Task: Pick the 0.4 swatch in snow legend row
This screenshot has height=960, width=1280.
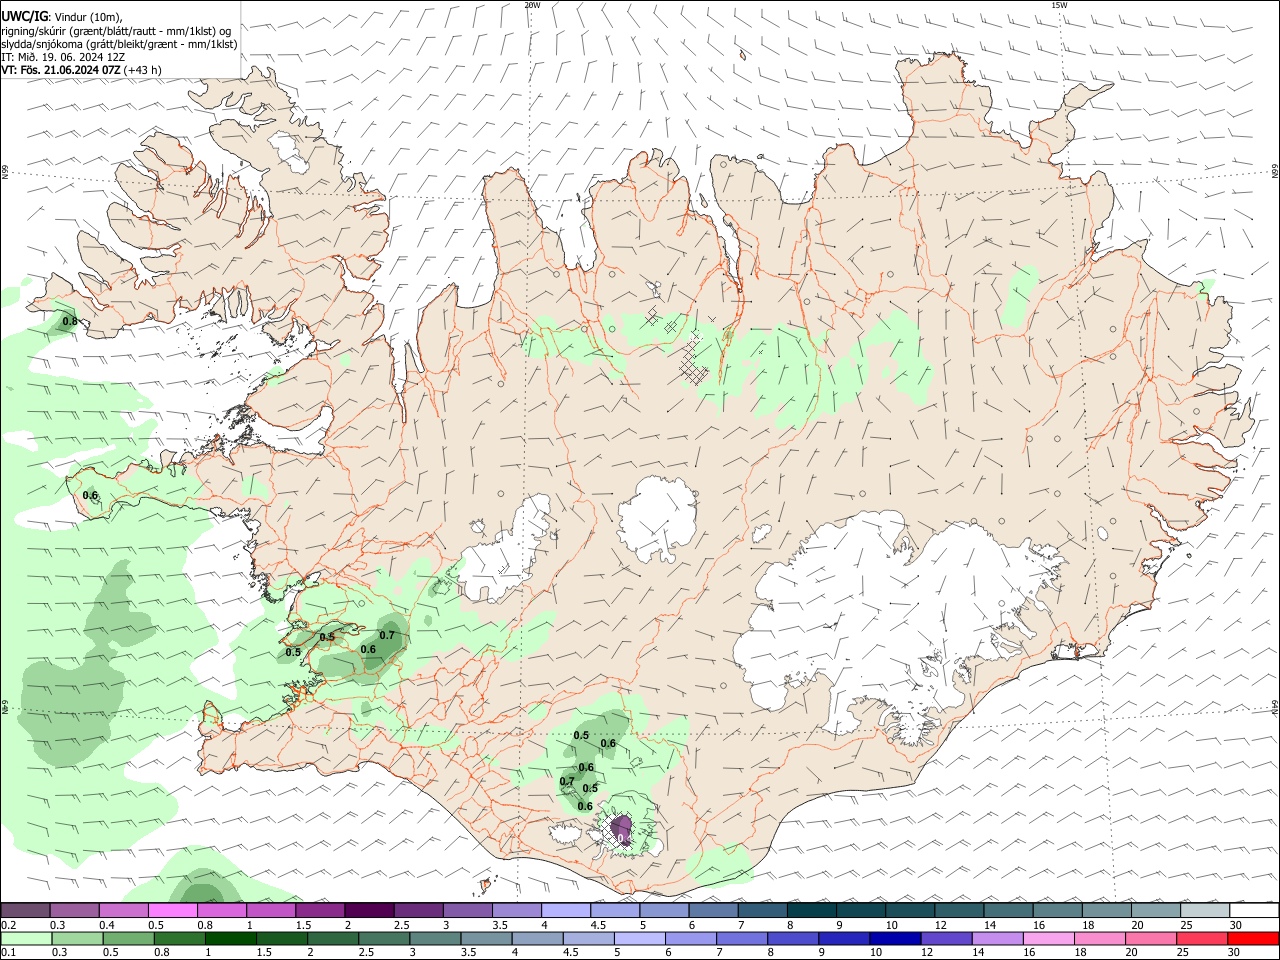Action: click(x=123, y=910)
